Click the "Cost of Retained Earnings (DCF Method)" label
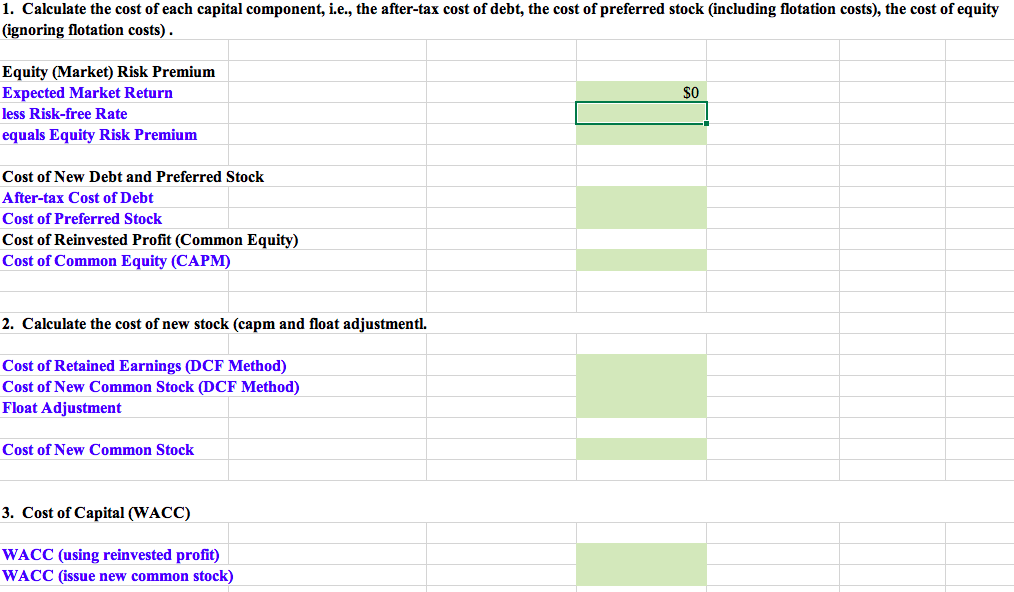The image size is (1014, 592). tap(140, 365)
